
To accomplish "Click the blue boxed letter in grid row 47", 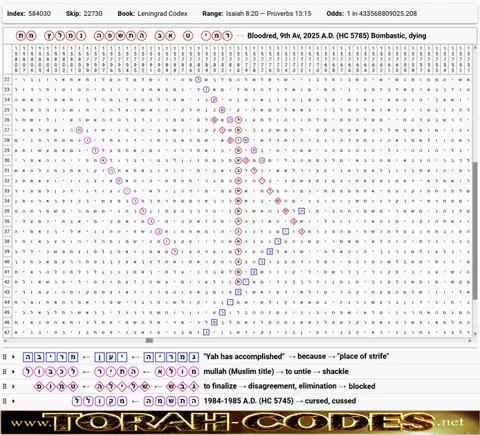I will click(x=206, y=332).
